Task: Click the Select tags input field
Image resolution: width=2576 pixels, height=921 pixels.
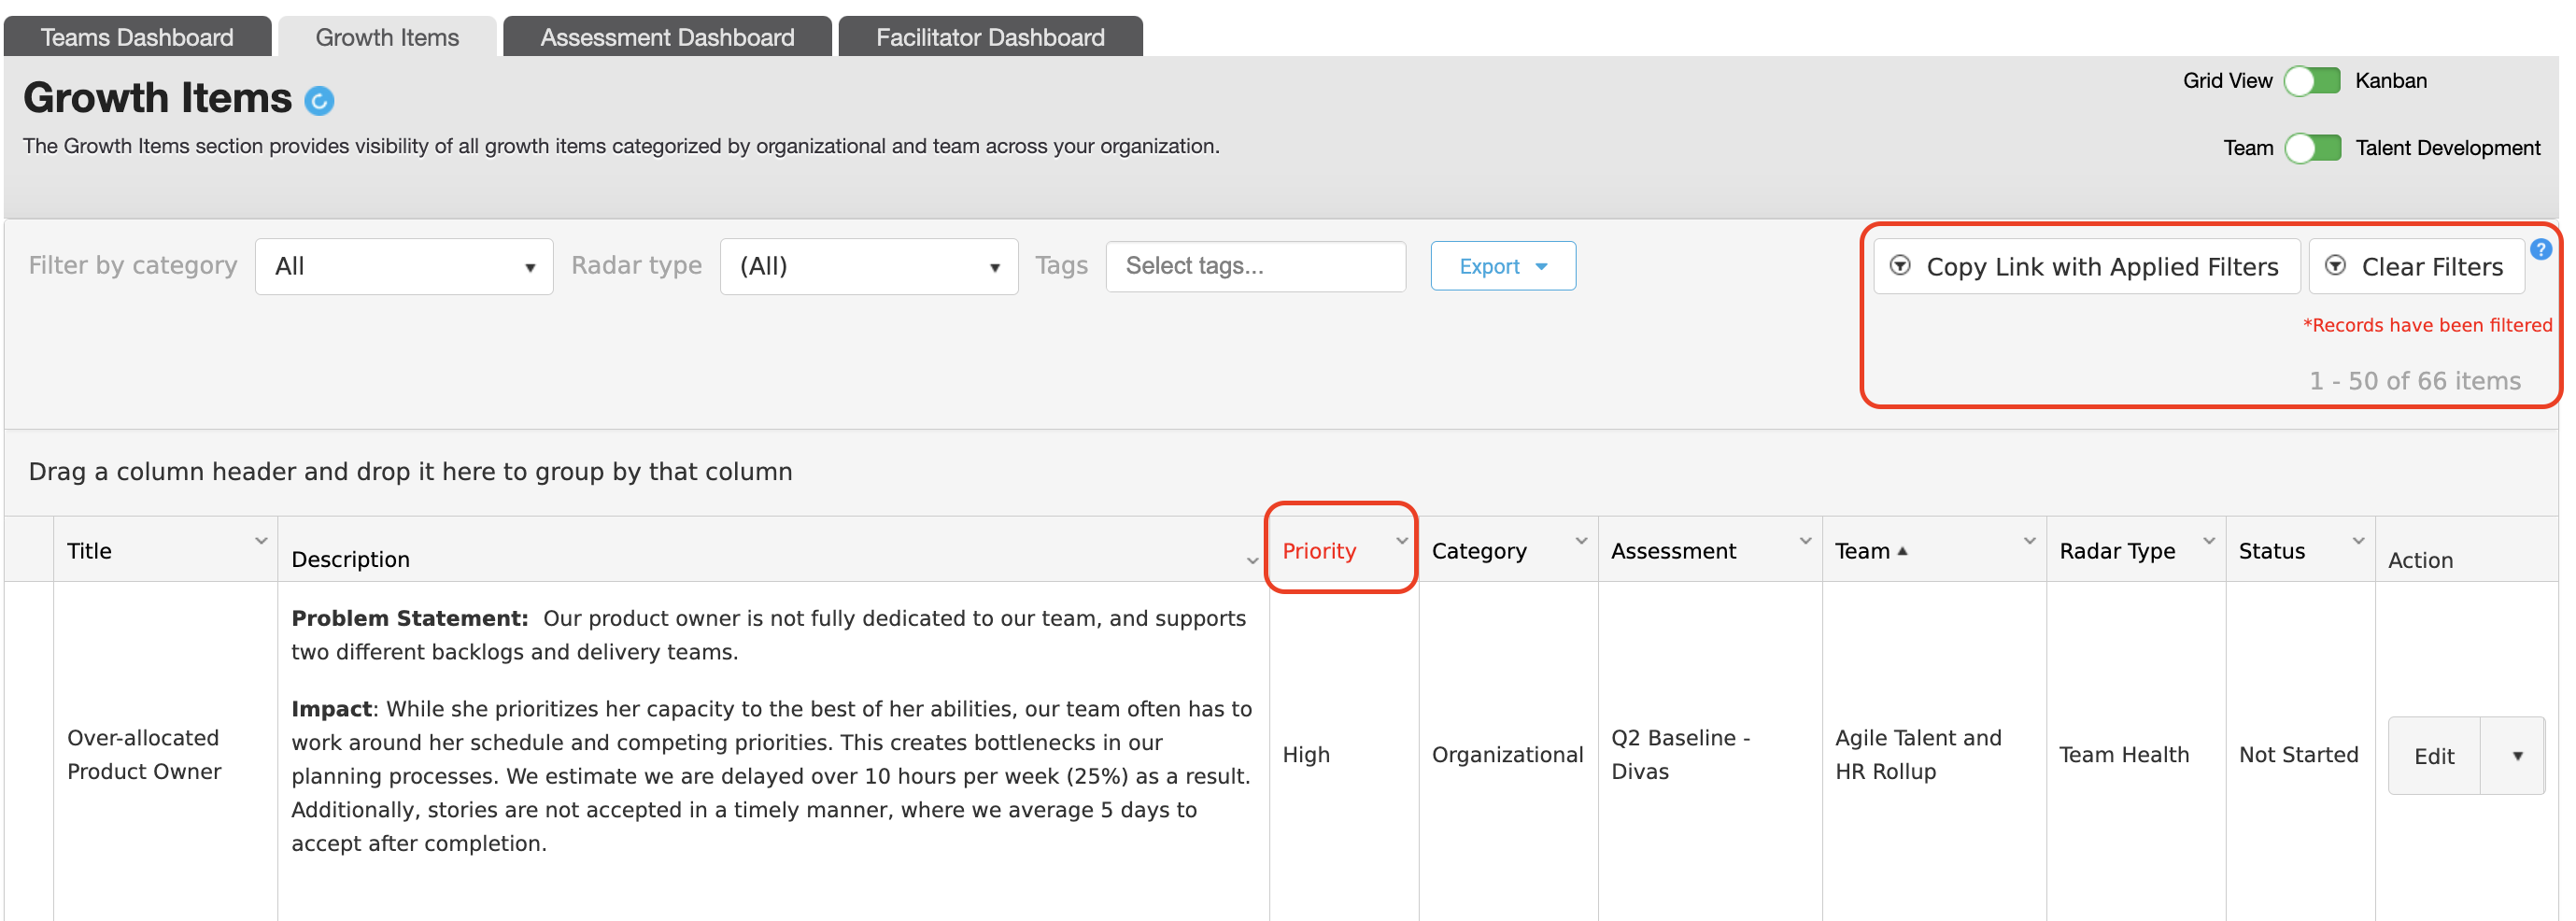Action: 1255,266
